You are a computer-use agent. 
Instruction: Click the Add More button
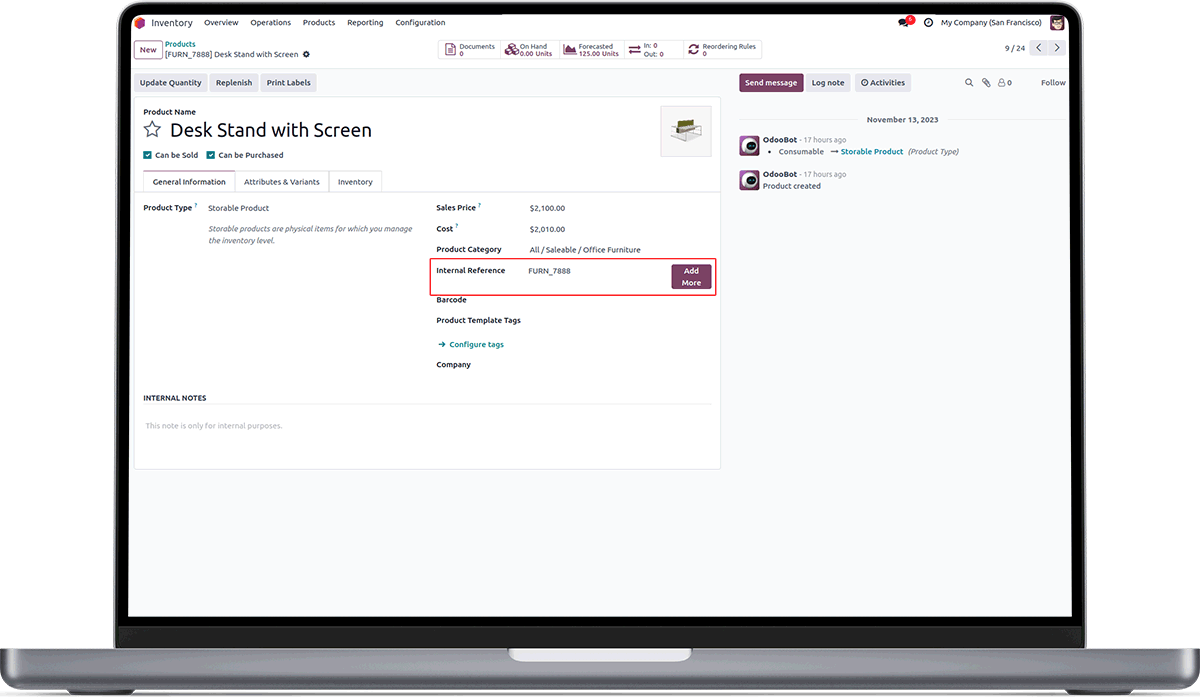tap(691, 277)
